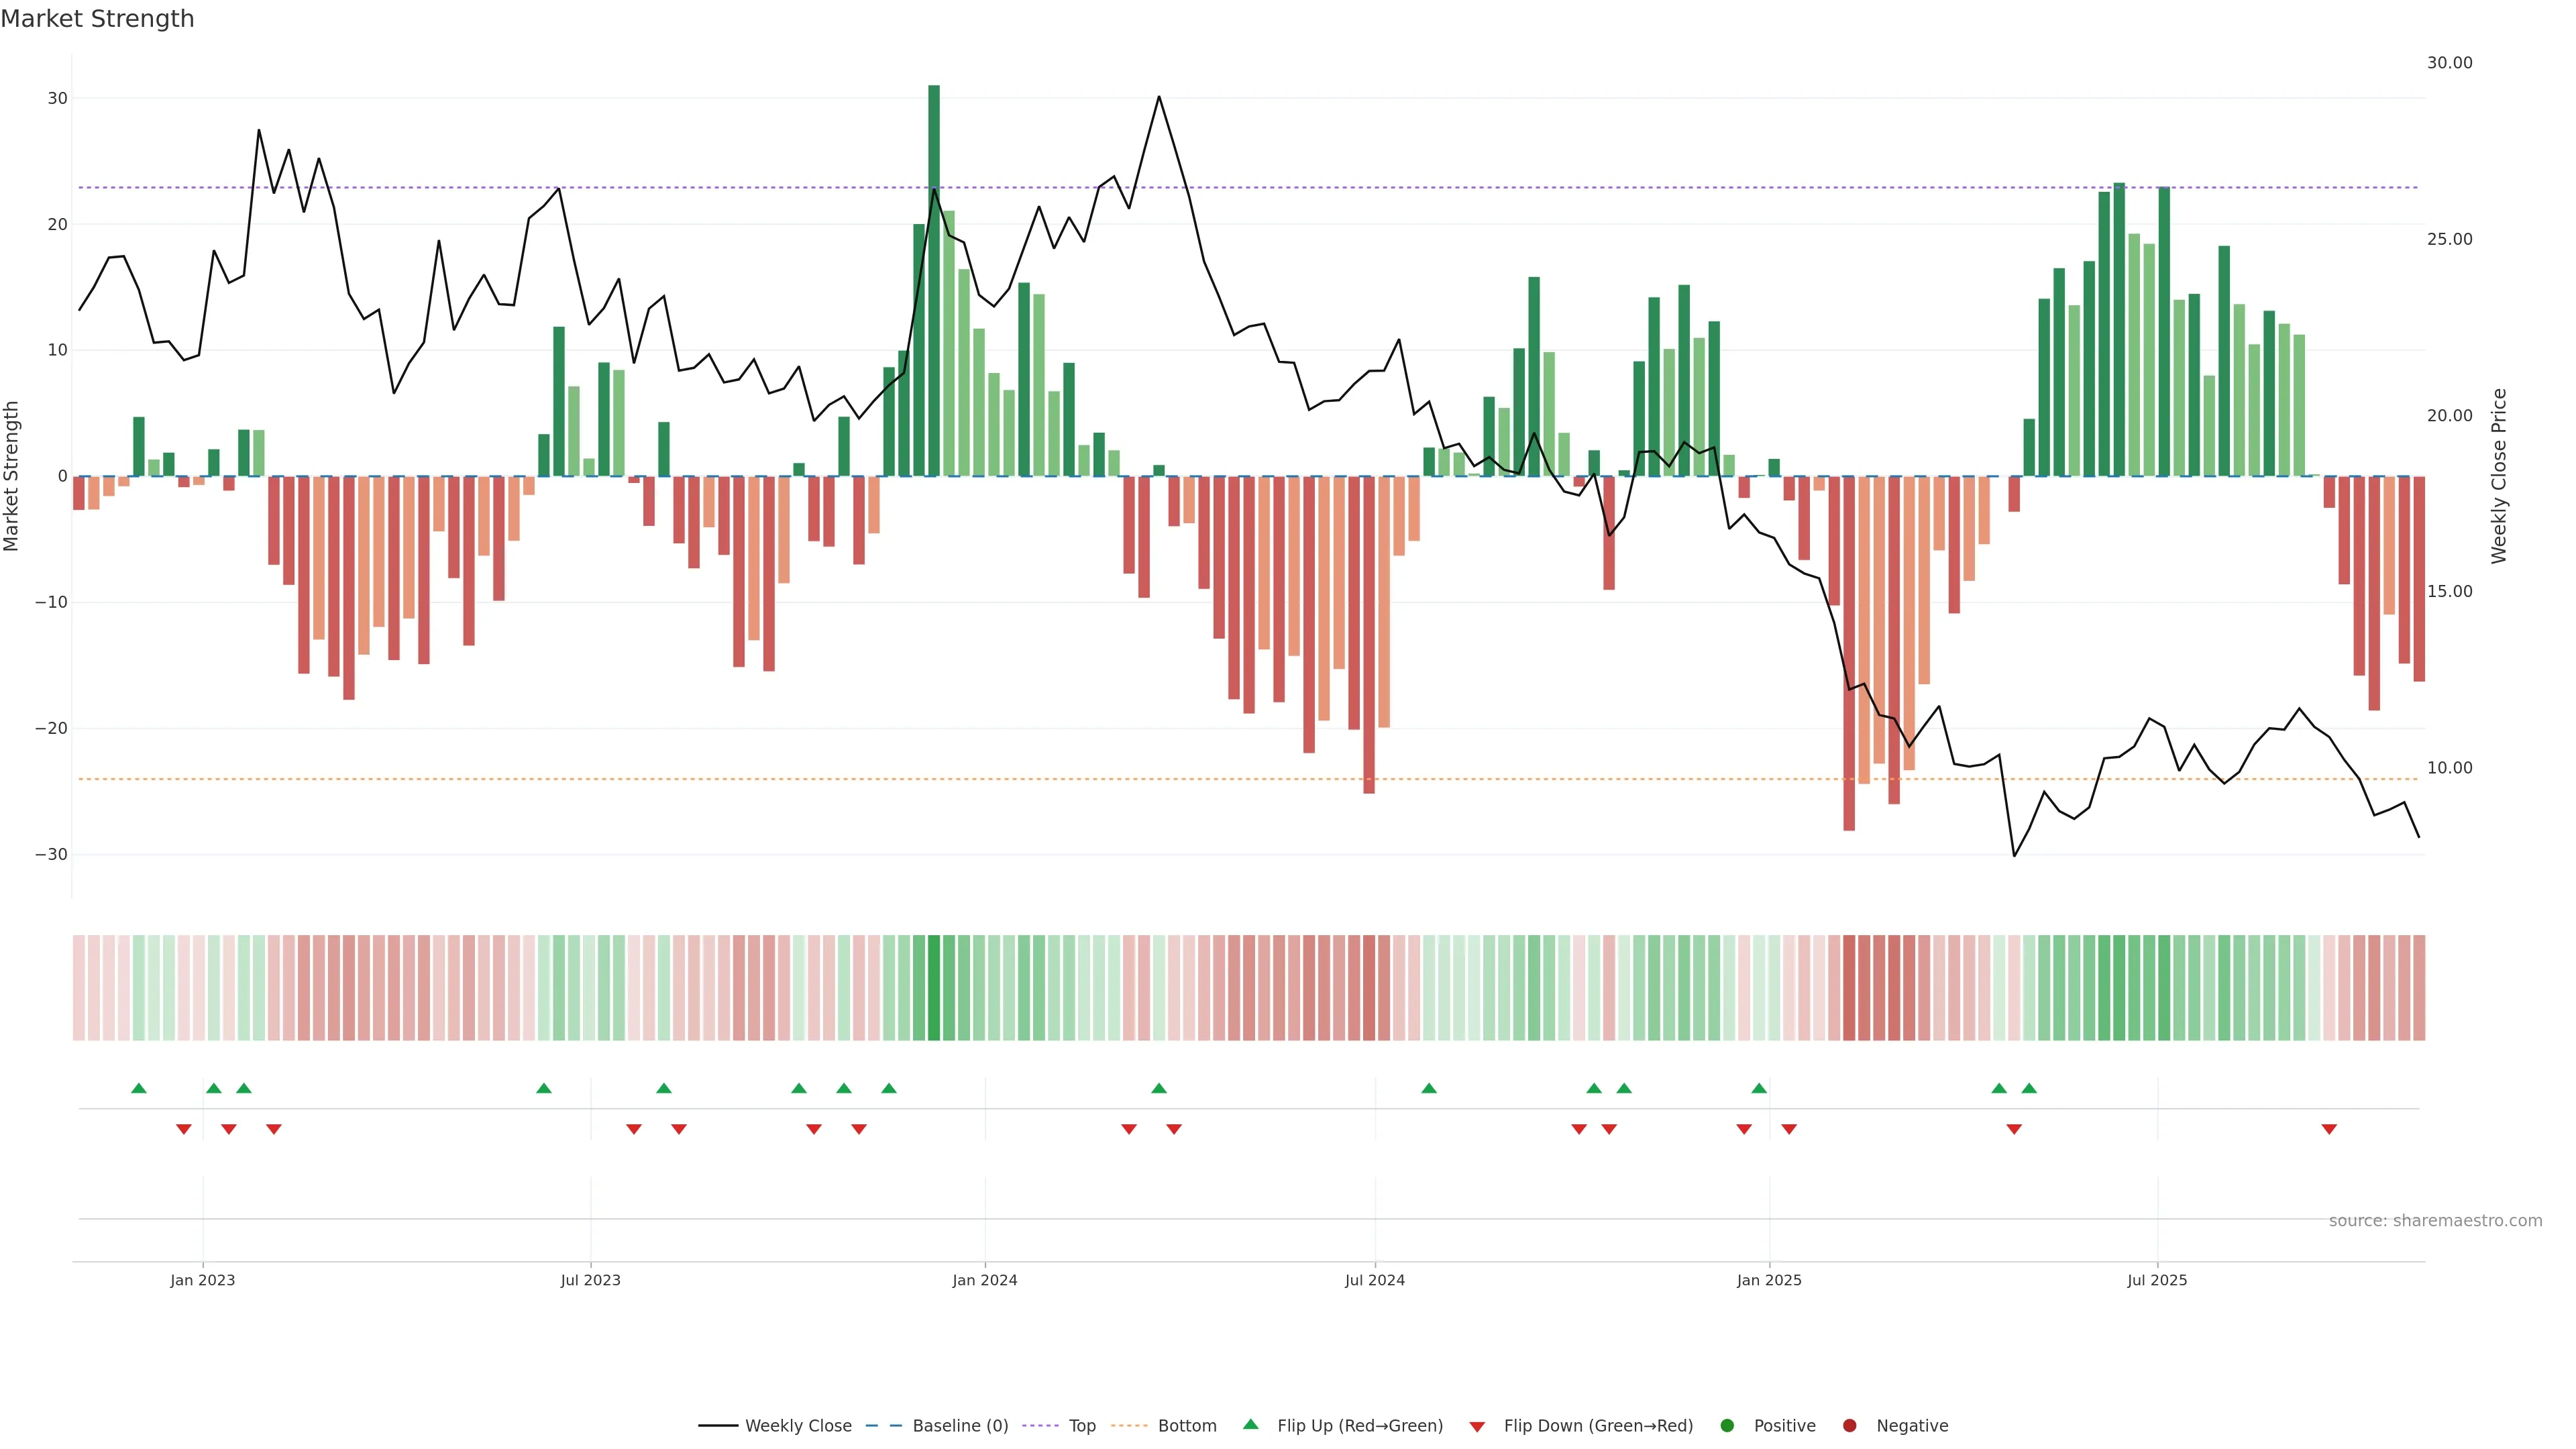The image size is (2576, 1449).
Task: Click the 30.00 right axis tick label
Action: click(2449, 63)
